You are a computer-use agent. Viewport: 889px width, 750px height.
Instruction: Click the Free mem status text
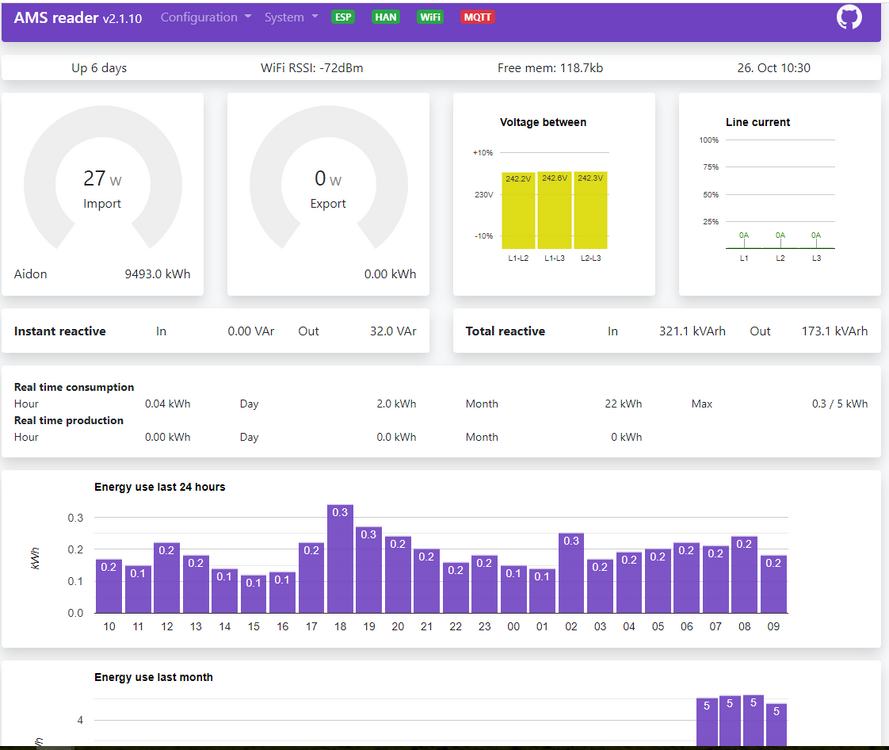pyautogui.click(x=550, y=68)
